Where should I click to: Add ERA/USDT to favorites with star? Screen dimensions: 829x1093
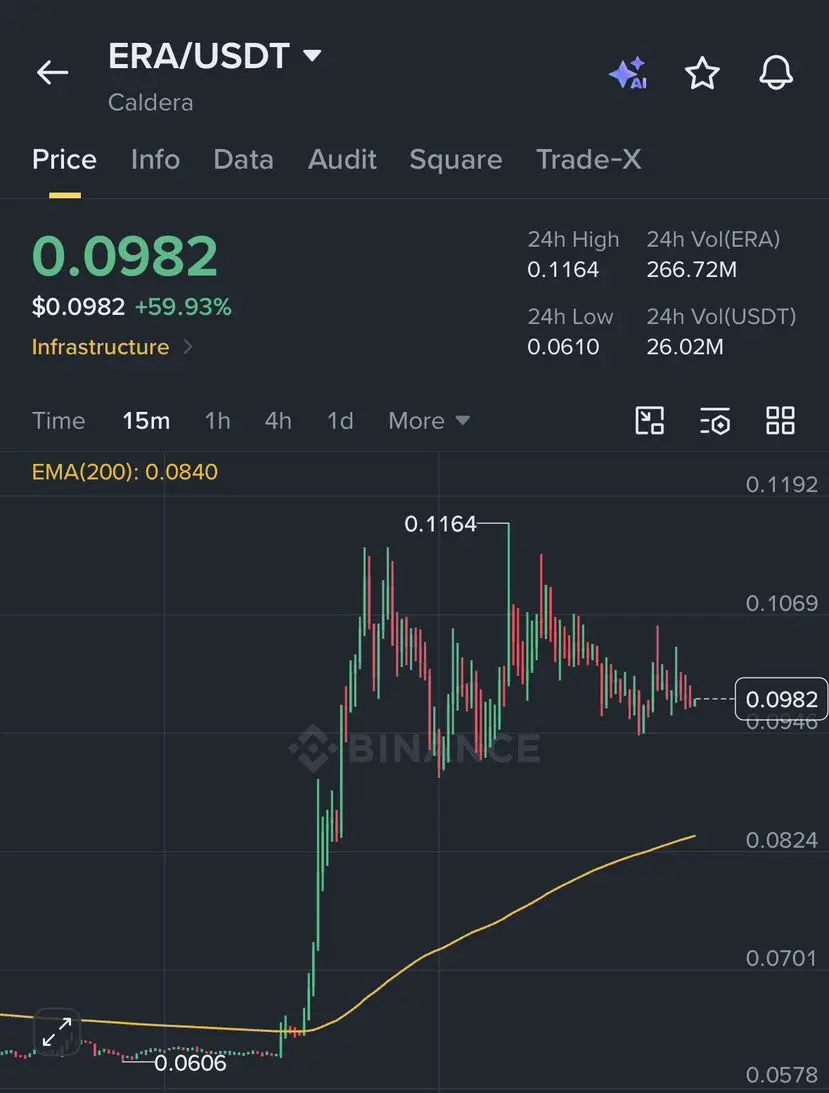point(702,73)
